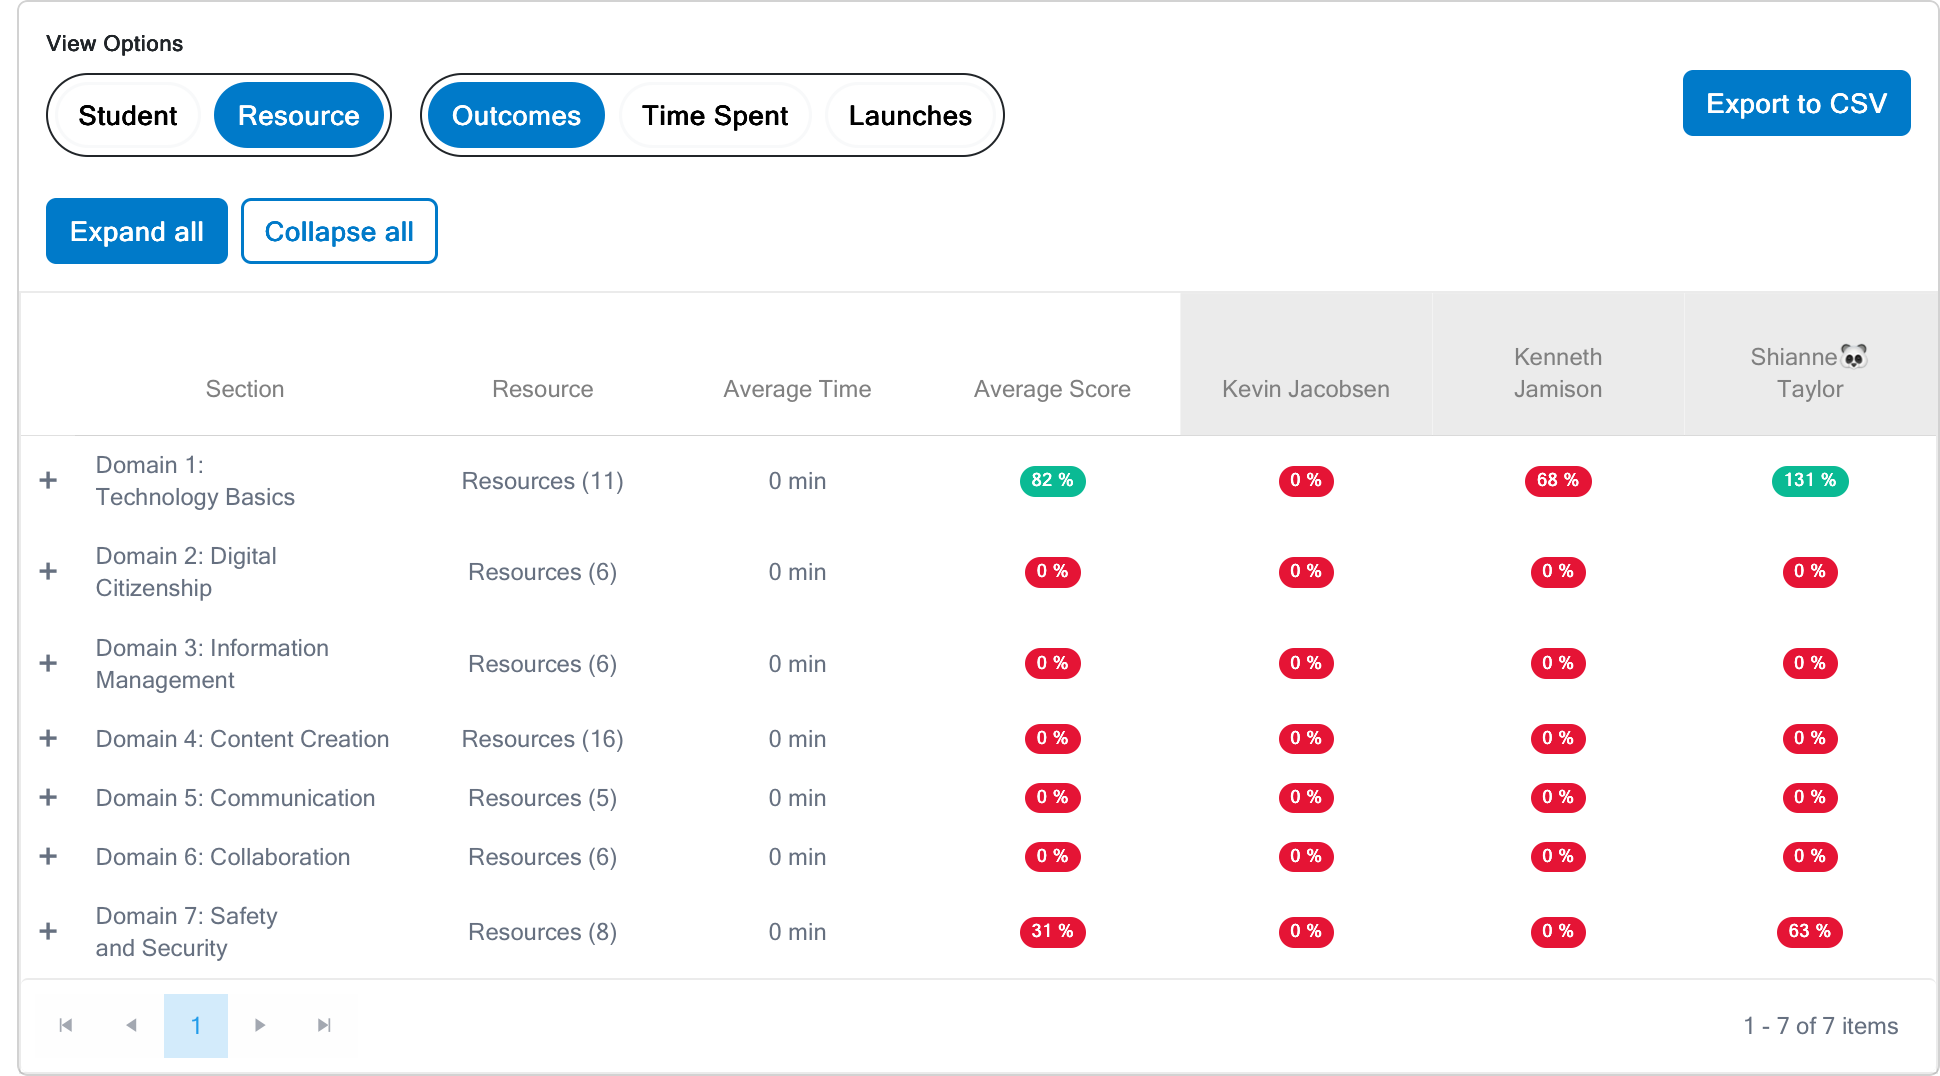Screen dimensions: 1940x1076
Task: Expand Domain 1: Technology Basics row
Action: (48, 481)
